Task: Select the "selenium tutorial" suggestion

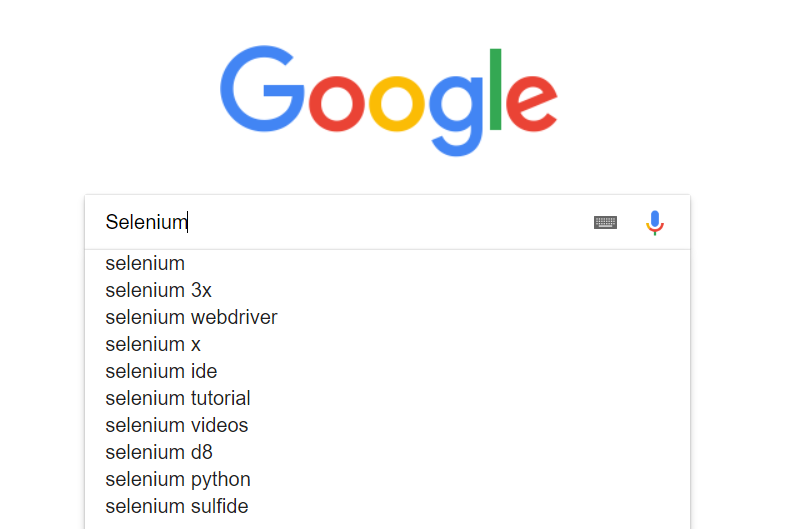Action: (178, 399)
